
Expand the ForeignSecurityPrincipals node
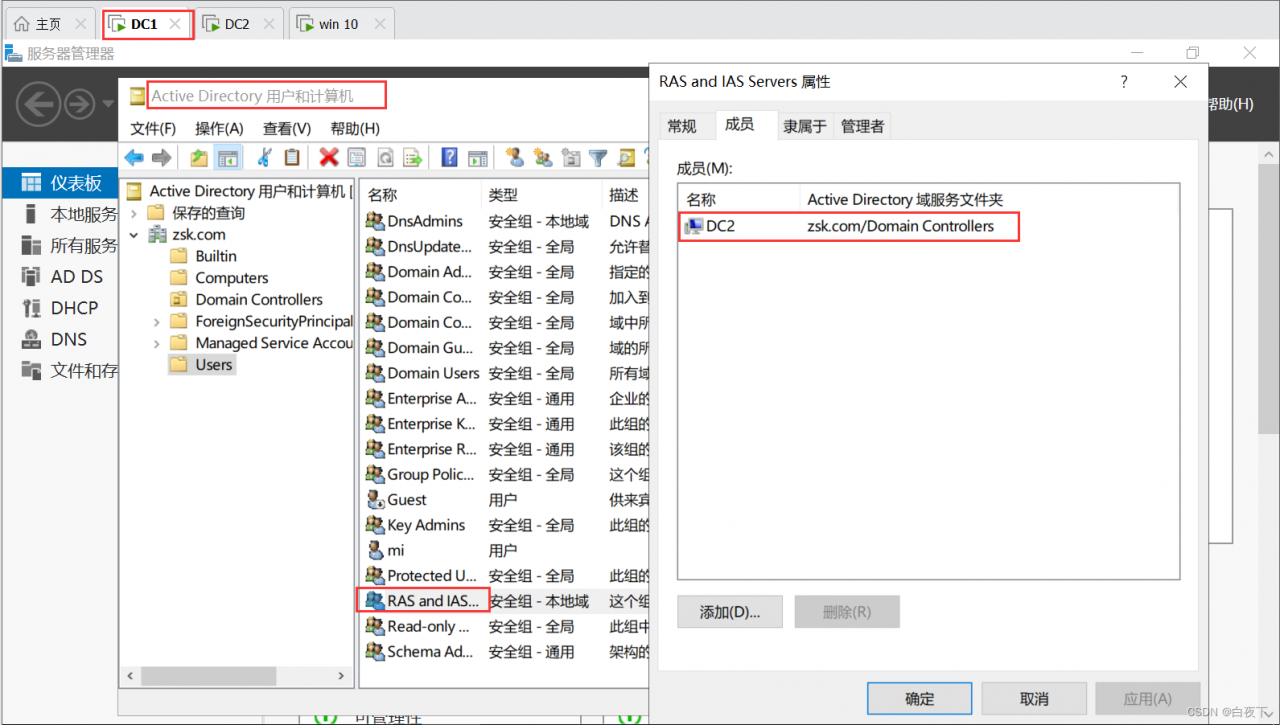click(157, 322)
